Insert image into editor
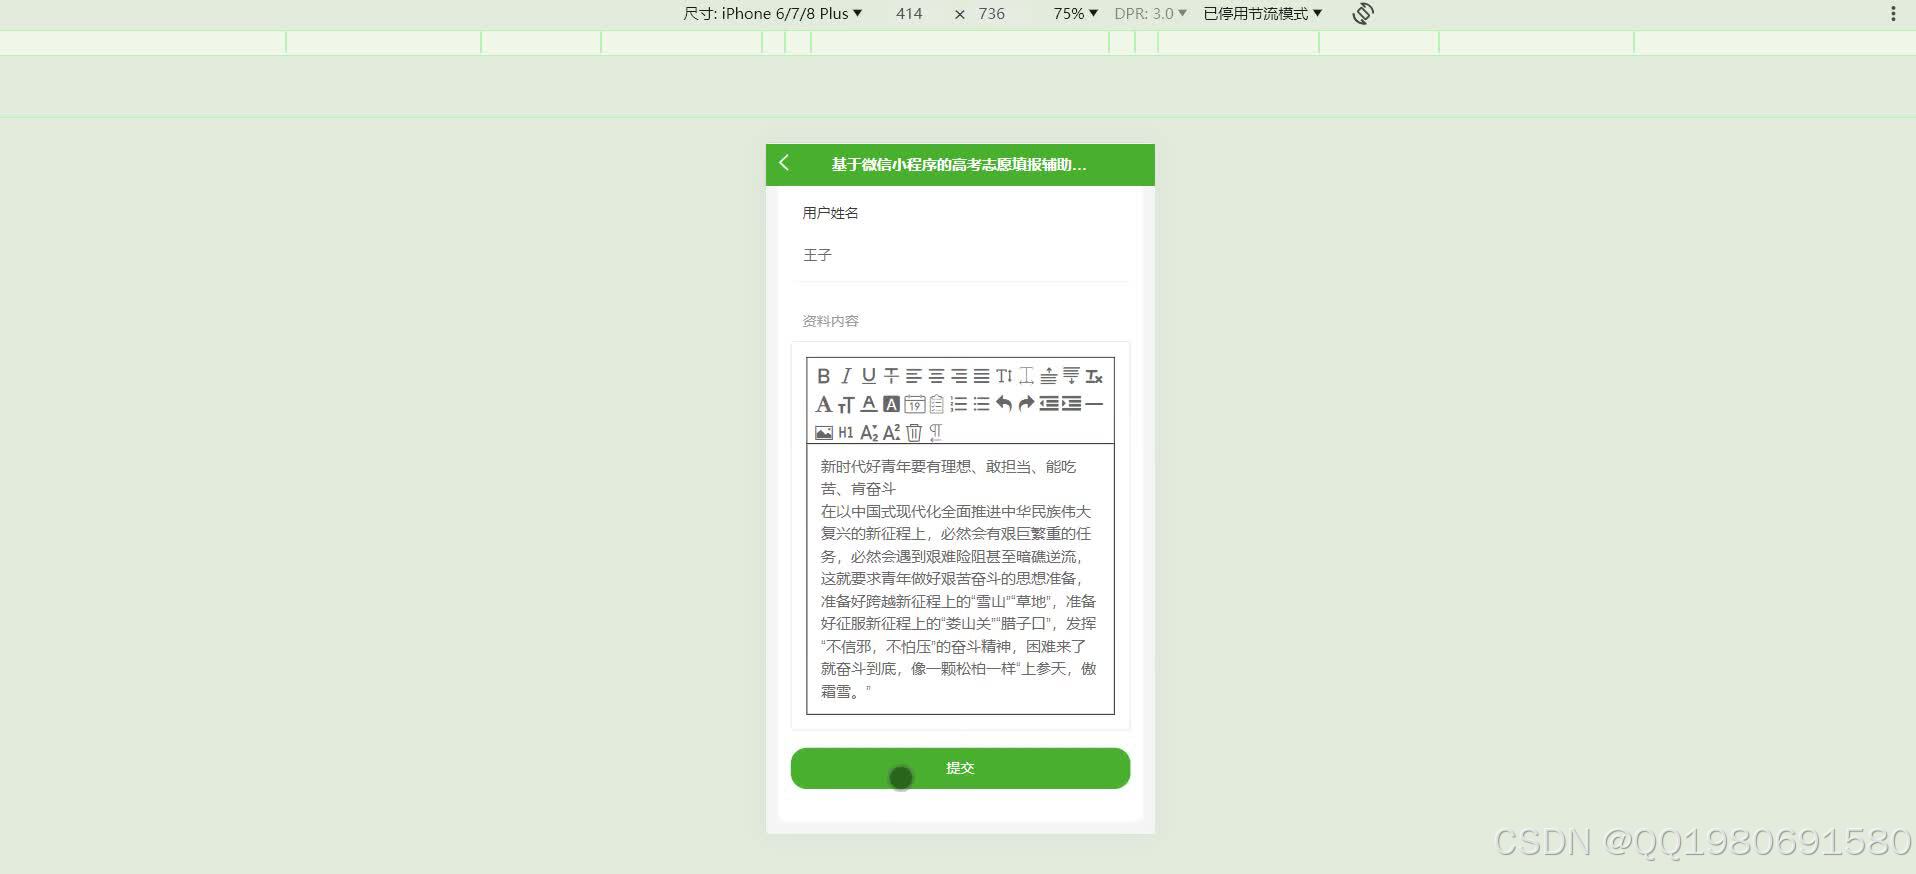 823,432
